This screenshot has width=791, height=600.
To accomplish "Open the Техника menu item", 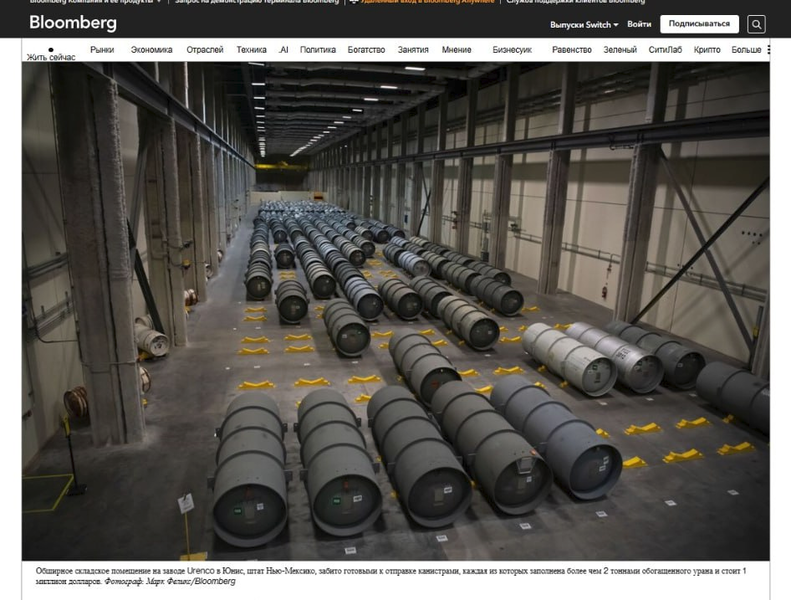I will 251,49.
